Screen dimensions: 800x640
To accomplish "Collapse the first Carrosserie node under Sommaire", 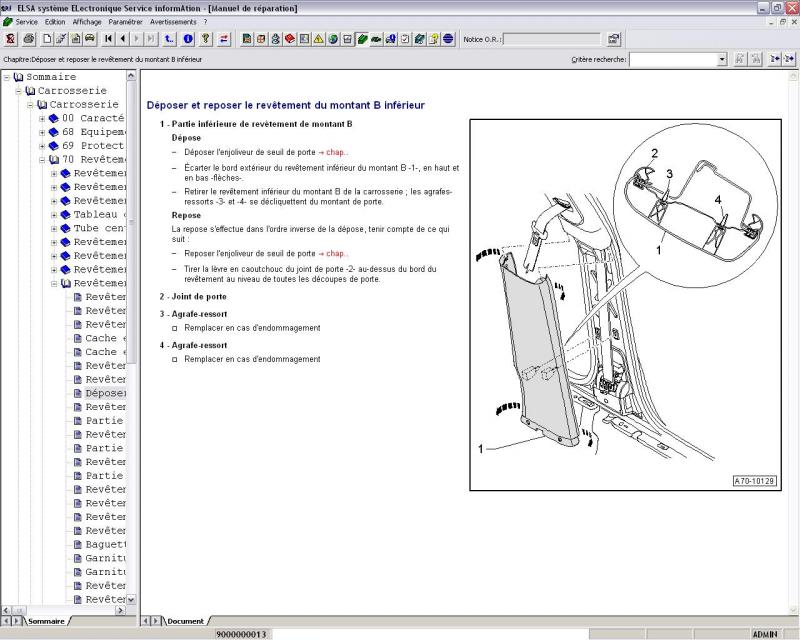I will click(x=19, y=91).
